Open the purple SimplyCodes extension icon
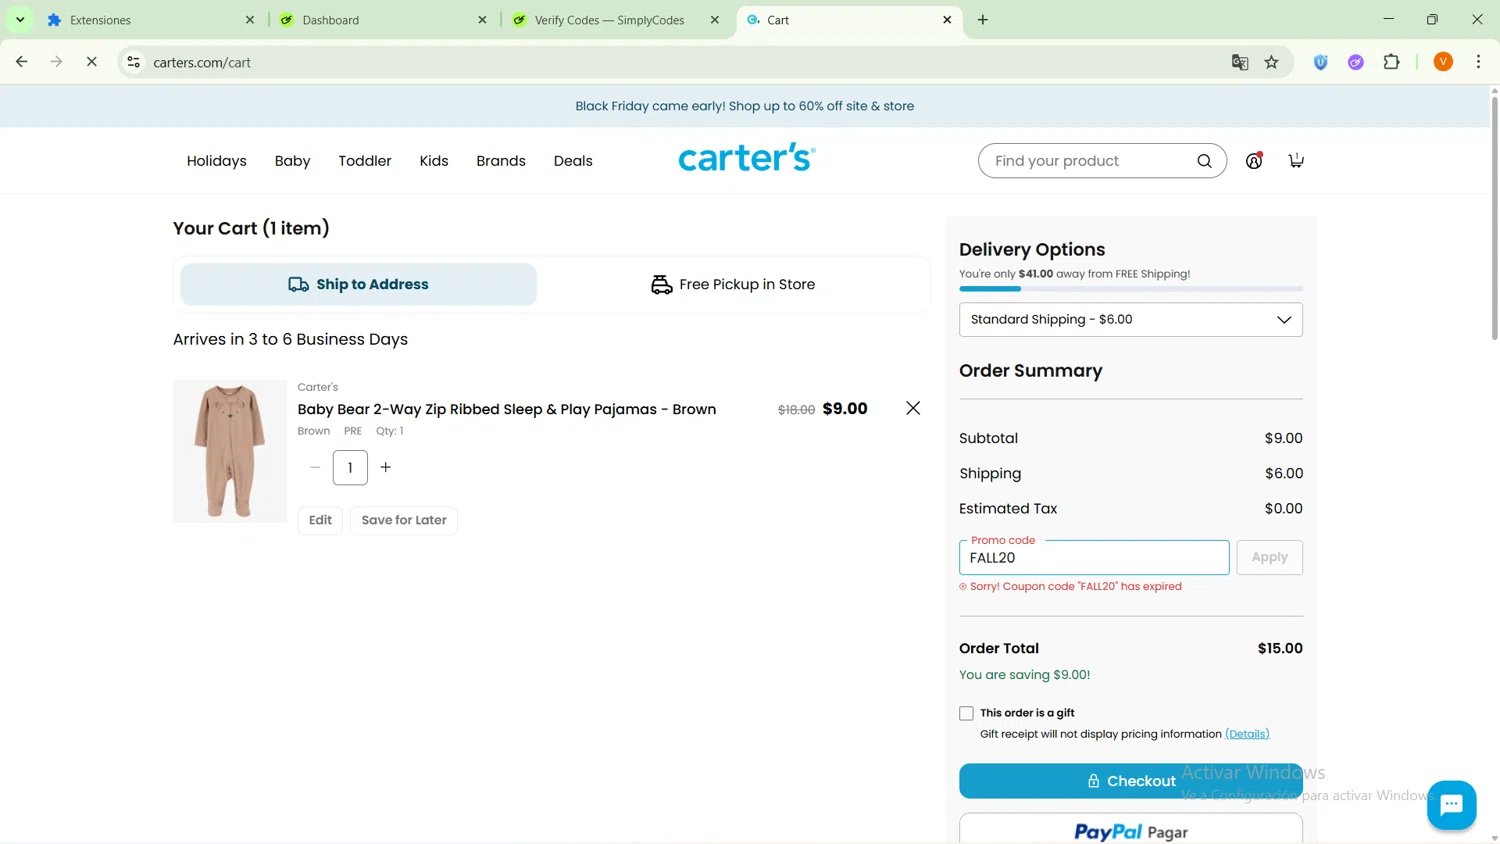 1356,62
